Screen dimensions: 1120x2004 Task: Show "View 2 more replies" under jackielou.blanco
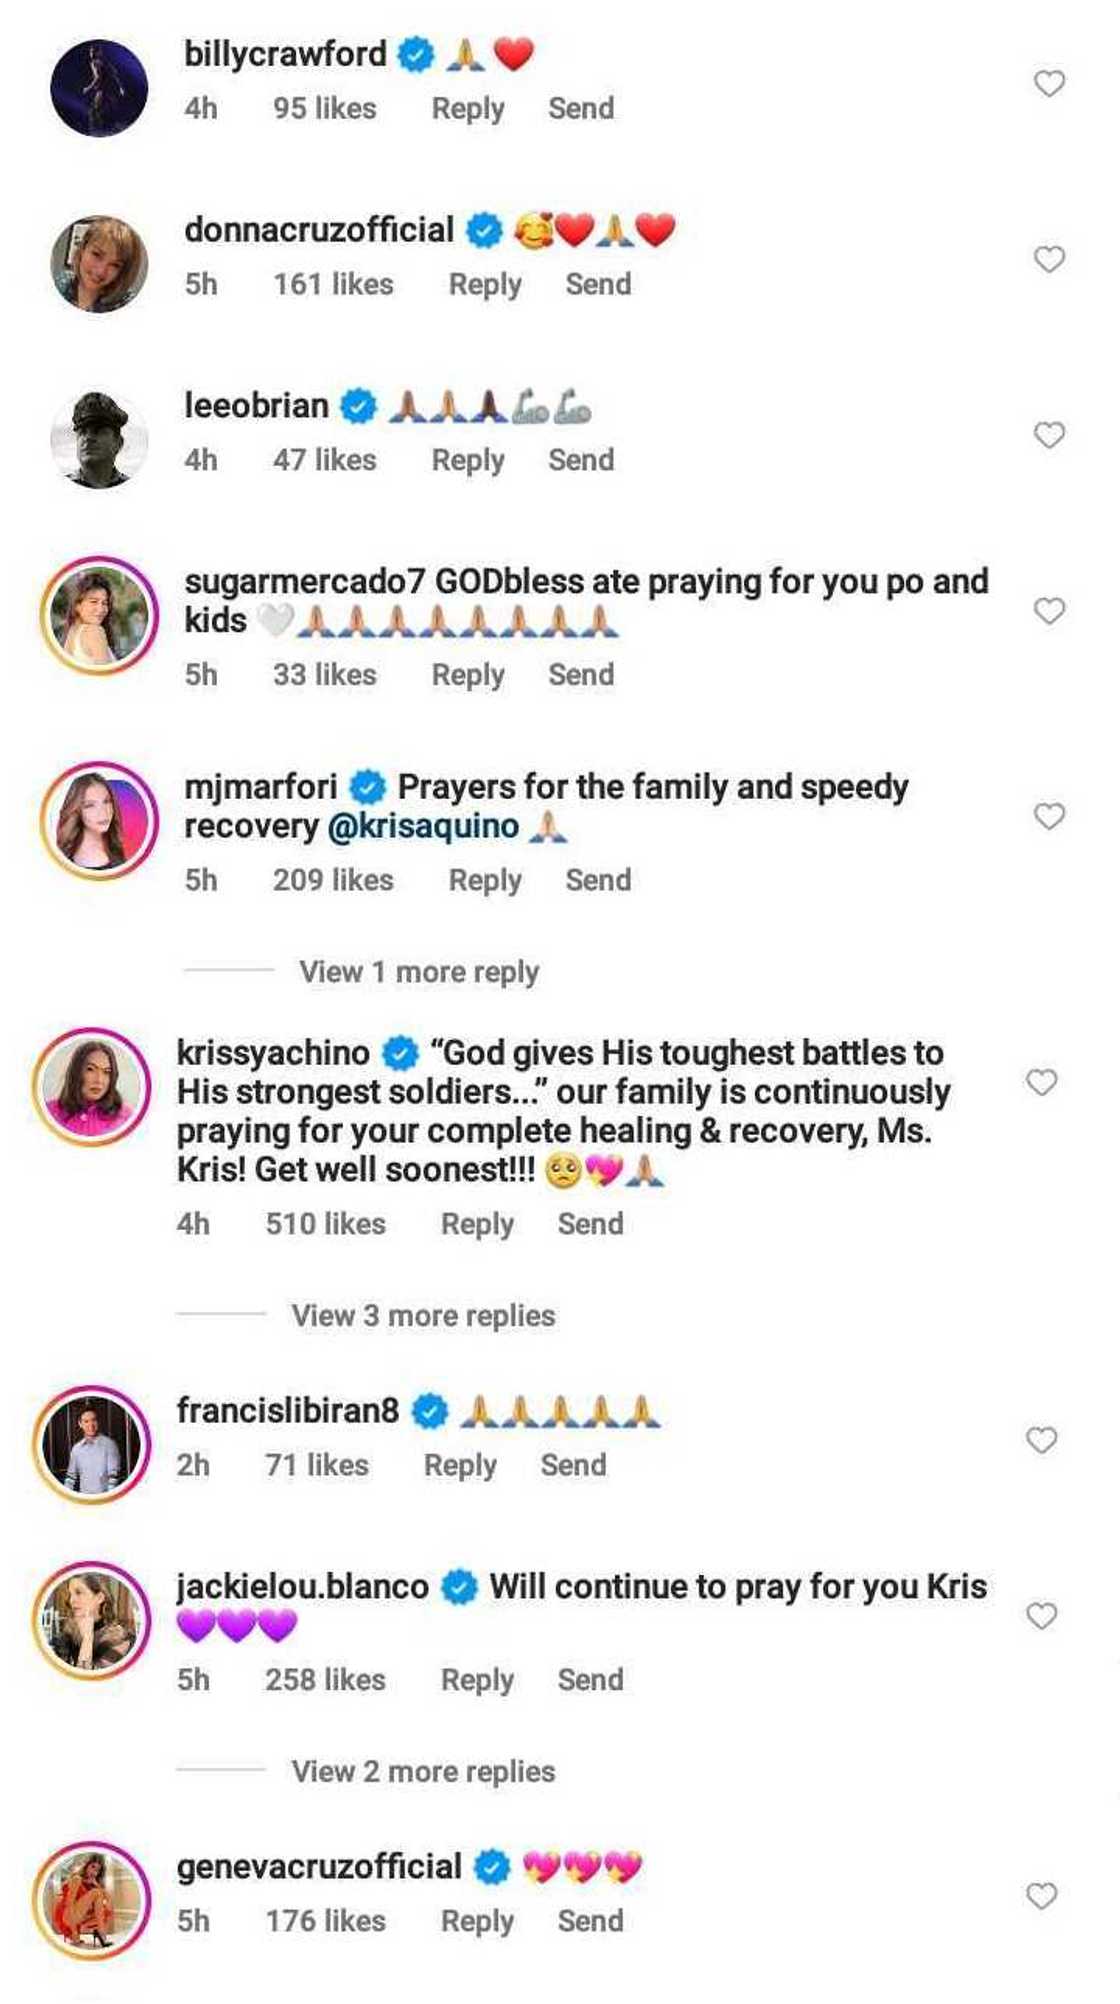423,1772
